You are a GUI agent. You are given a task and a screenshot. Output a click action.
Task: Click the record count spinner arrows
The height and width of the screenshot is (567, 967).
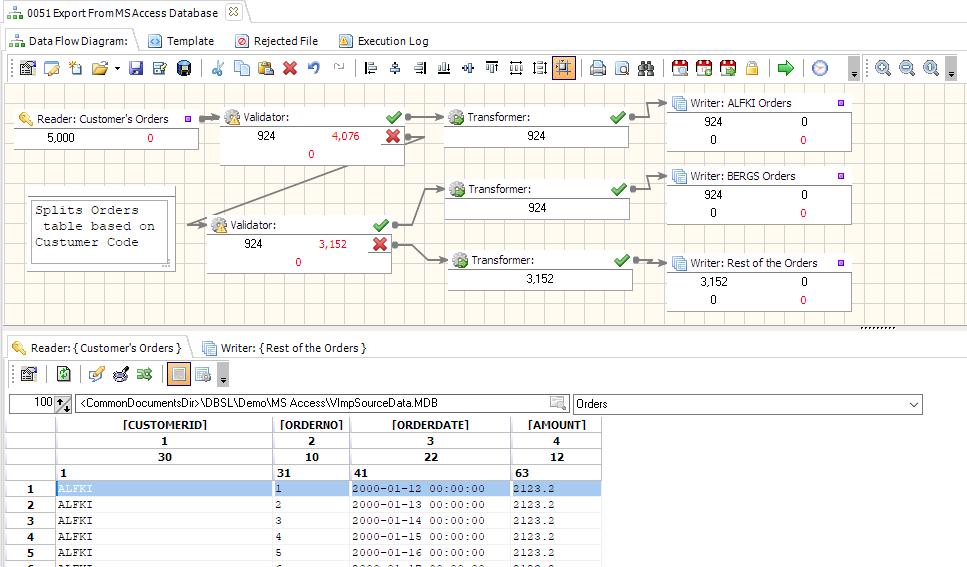point(63,404)
